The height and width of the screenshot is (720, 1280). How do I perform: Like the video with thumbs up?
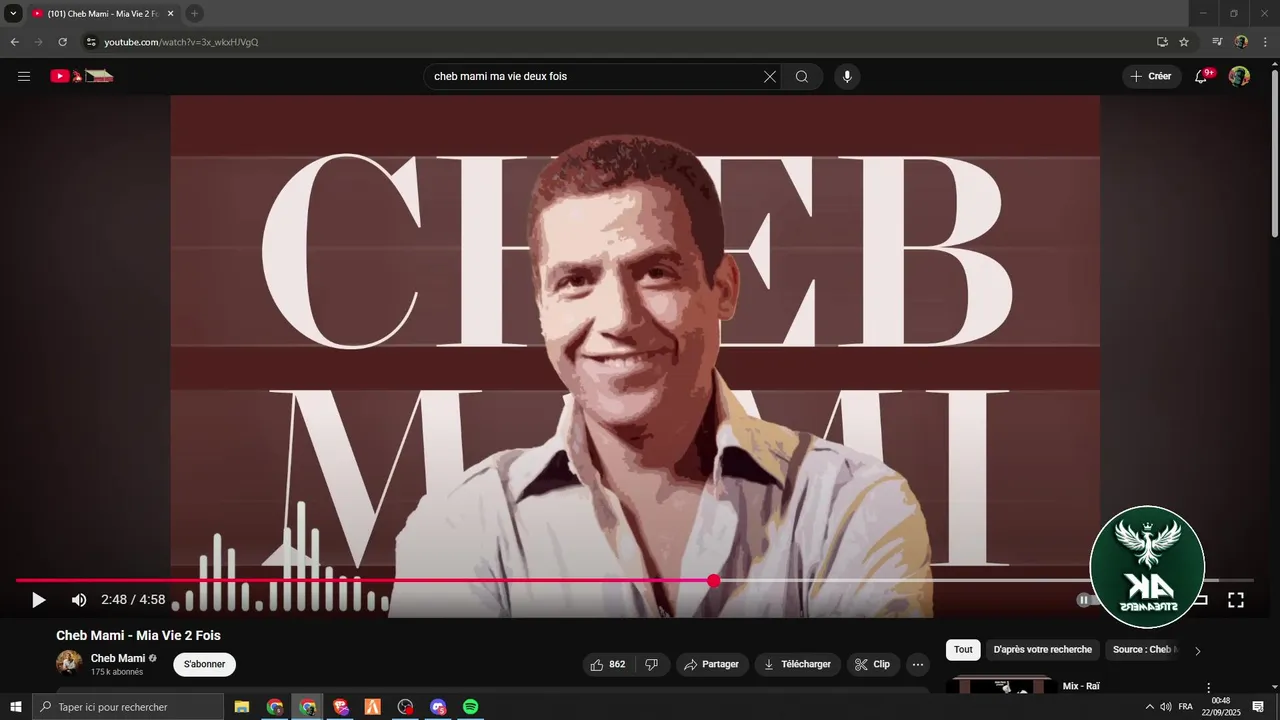point(608,664)
